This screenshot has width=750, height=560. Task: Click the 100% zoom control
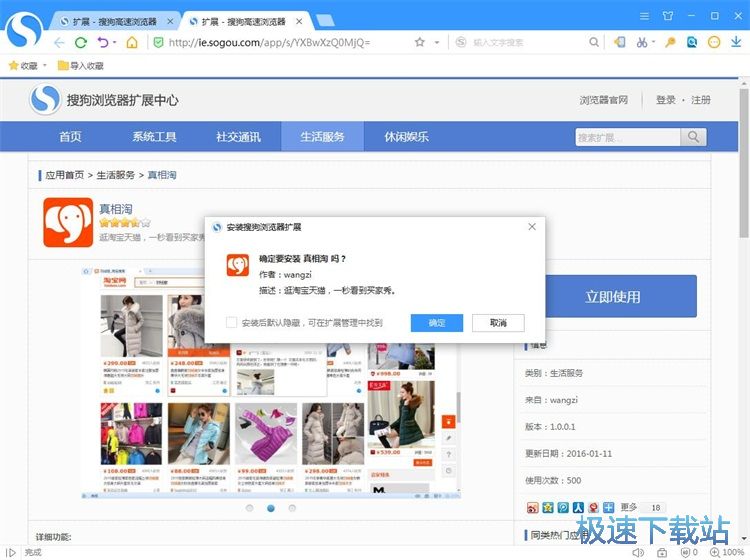pyautogui.click(x=728, y=552)
